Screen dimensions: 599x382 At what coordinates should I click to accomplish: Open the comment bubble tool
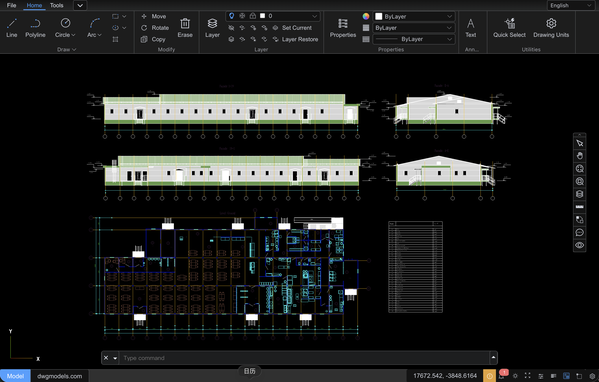pos(580,232)
